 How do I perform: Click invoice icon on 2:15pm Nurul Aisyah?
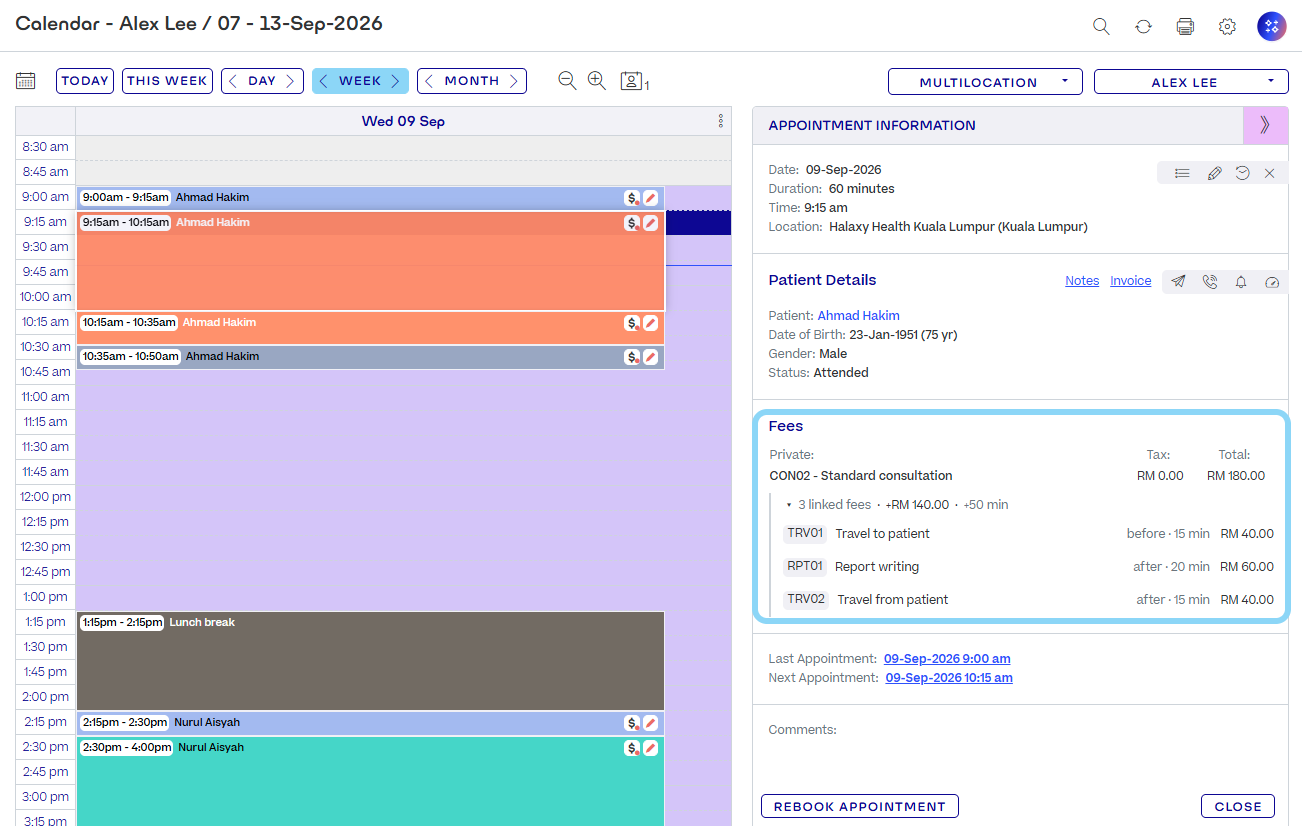[632, 723]
